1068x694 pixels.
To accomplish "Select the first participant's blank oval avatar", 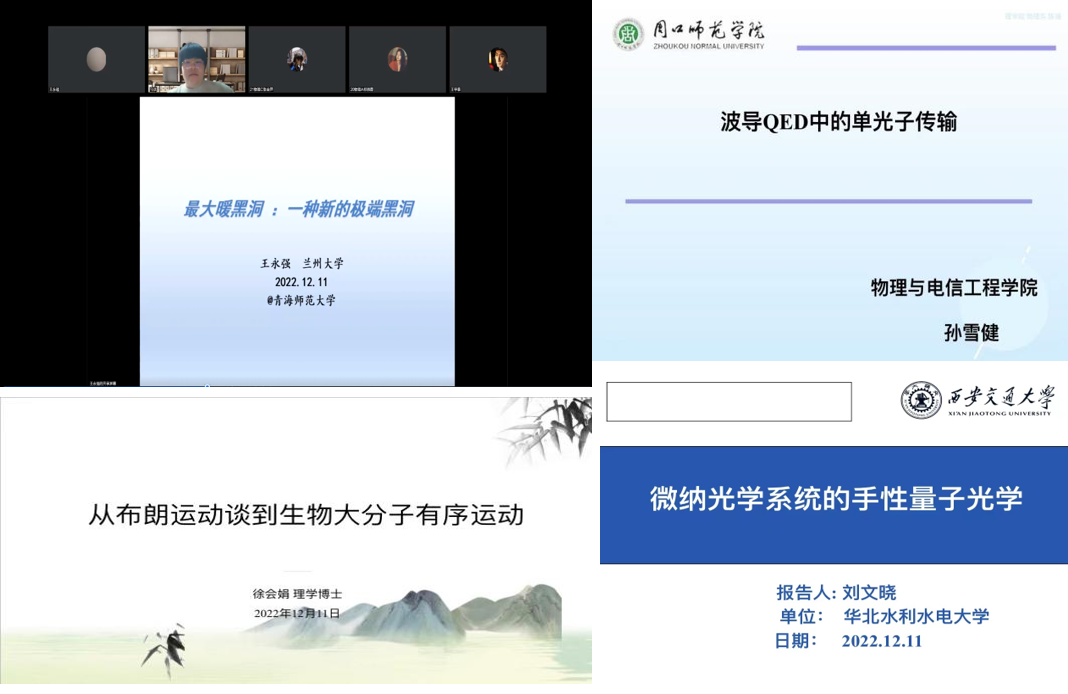I will (97, 59).
